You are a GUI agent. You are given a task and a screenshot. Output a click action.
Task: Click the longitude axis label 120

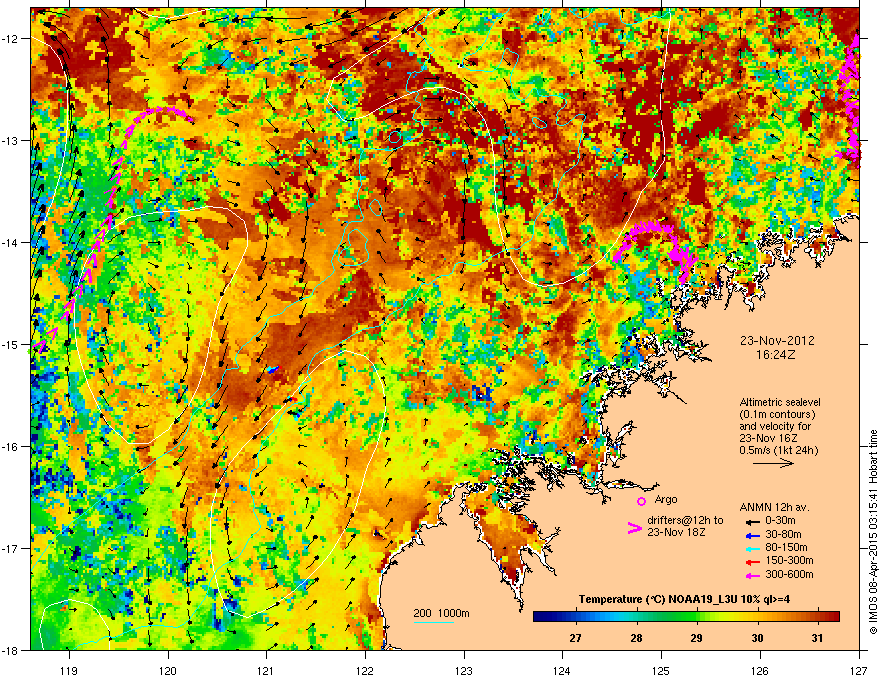coord(168,670)
